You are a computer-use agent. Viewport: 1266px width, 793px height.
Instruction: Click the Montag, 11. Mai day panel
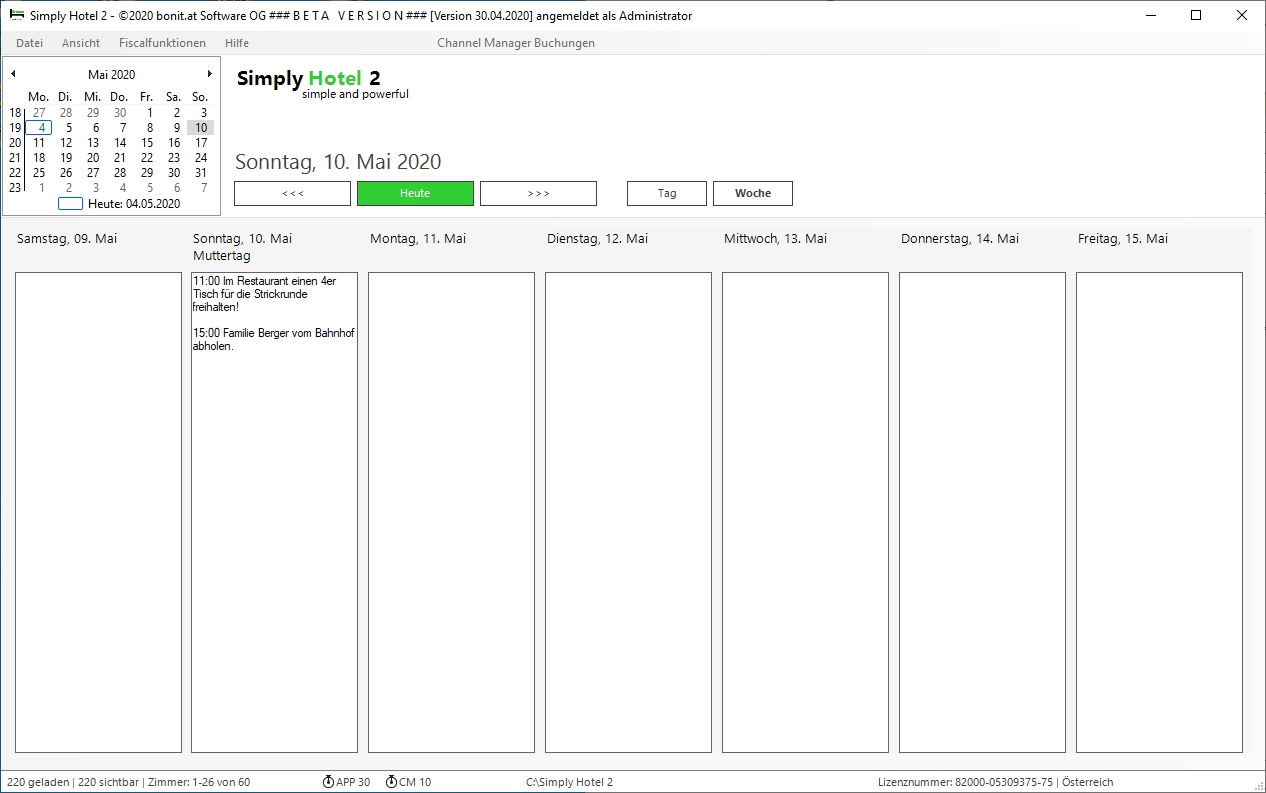(x=451, y=512)
